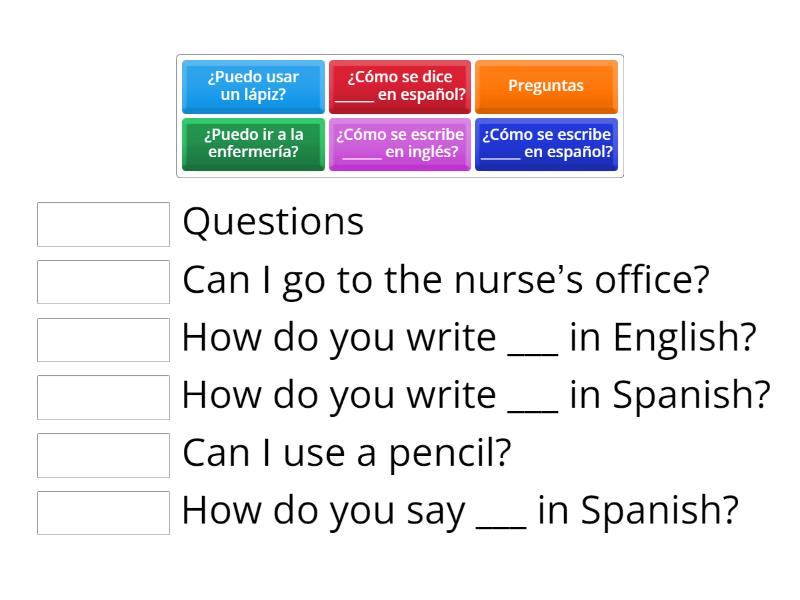Click the 'Questions' definition text
800x600 pixels.
pos(273,223)
